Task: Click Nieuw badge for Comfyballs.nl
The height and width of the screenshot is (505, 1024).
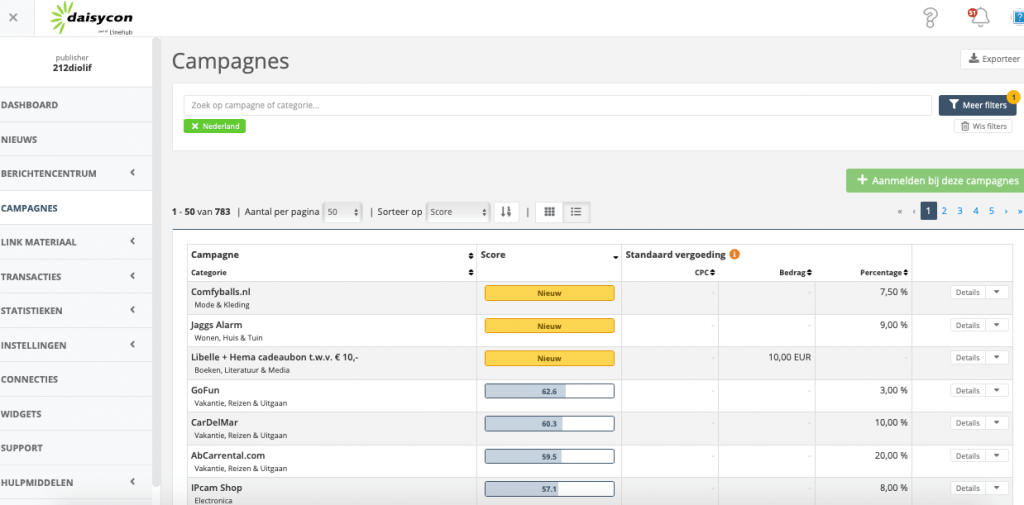Action: (x=549, y=293)
